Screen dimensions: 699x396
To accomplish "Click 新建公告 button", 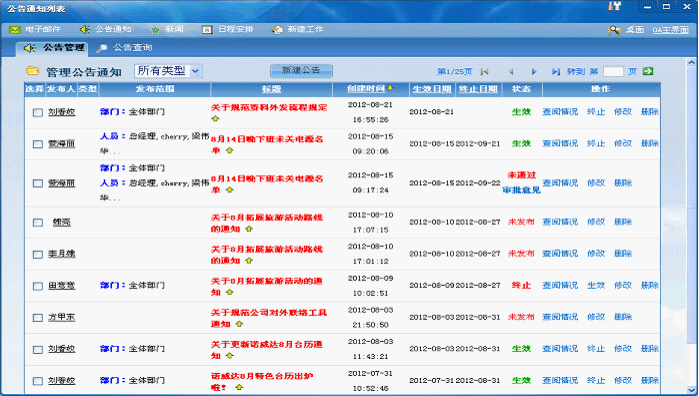I will pyautogui.click(x=301, y=70).
